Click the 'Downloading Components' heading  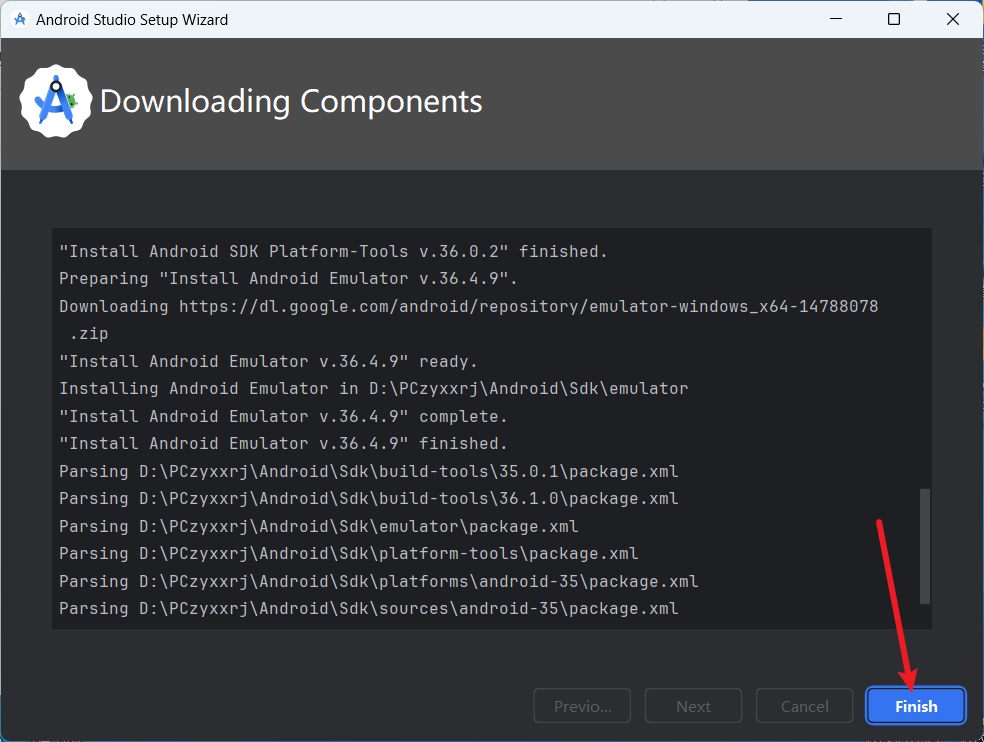291,102
